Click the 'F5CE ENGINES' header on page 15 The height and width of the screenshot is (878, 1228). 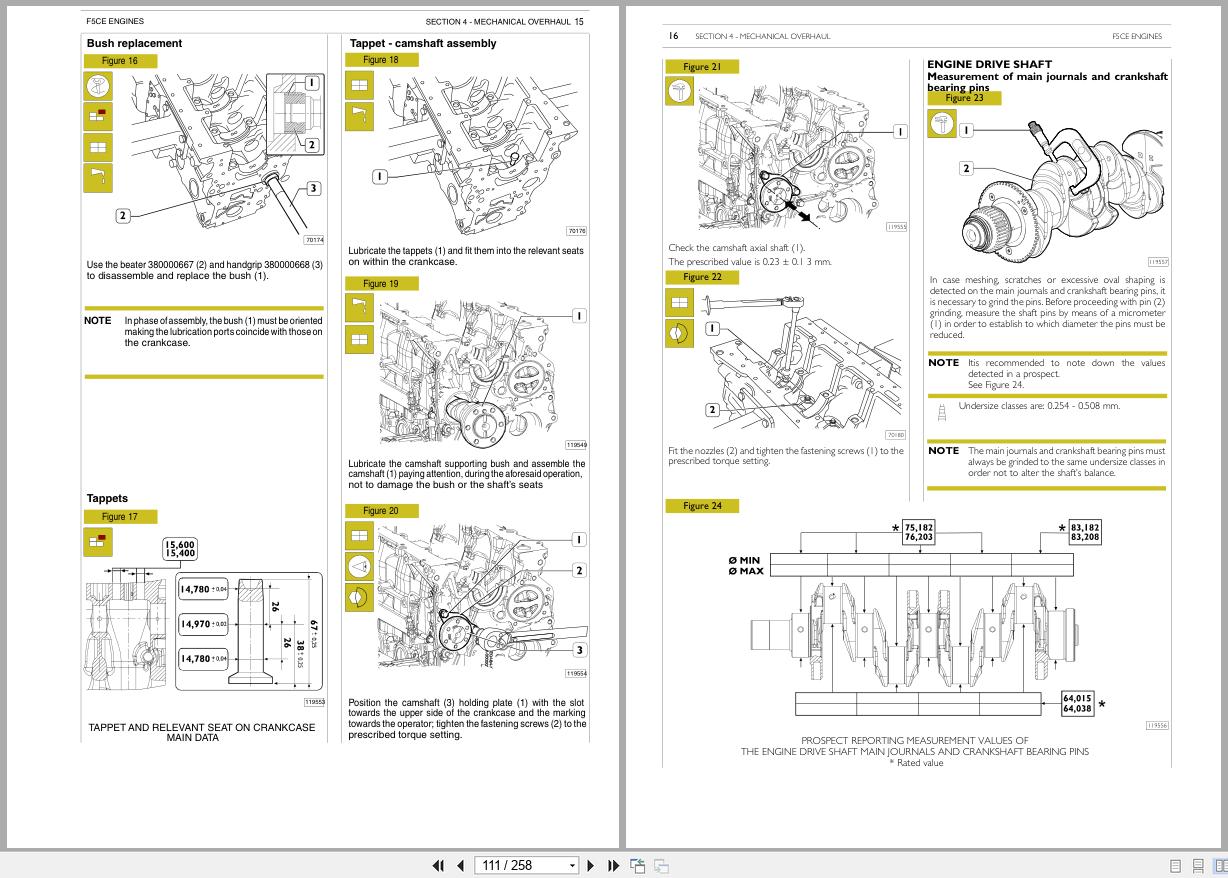(x=115, y=21)
